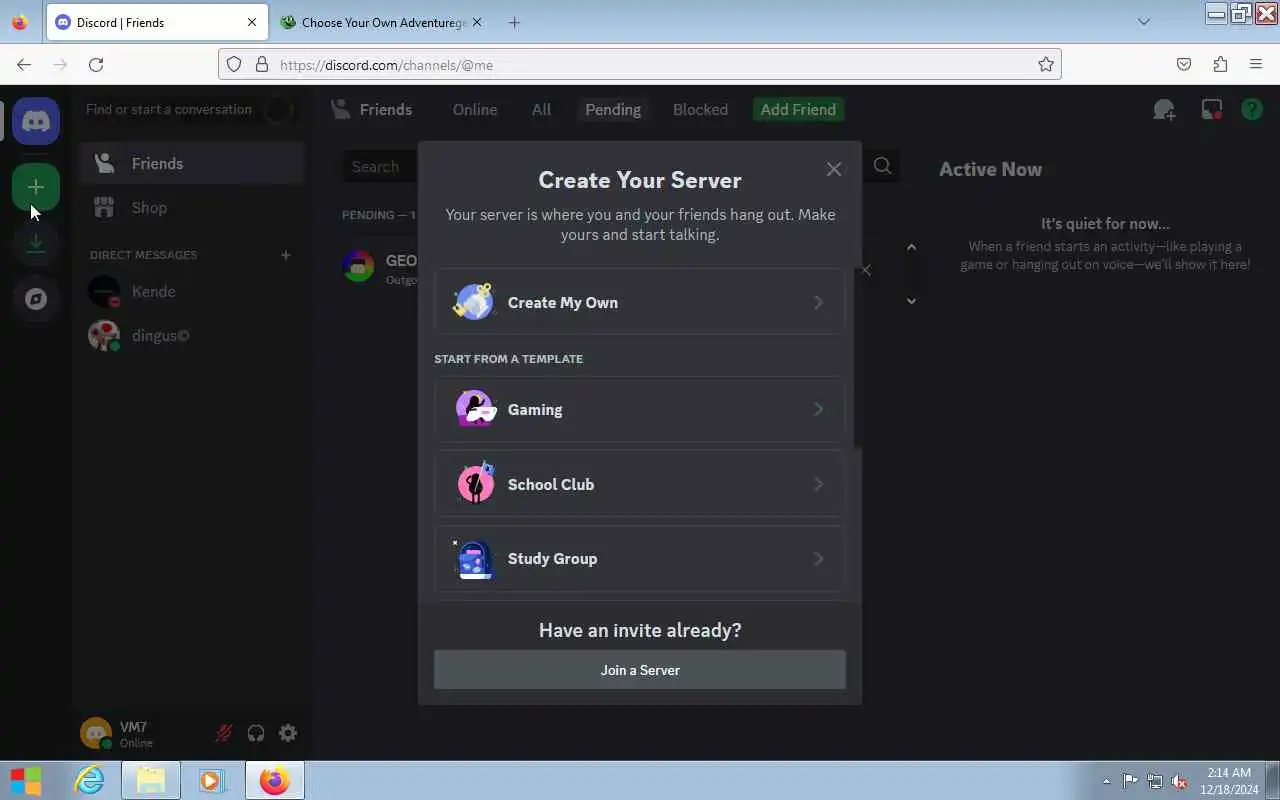1280x800 pixels.
Task: Click the Study Group backpack icon
Action: click(x=474, y=559)
